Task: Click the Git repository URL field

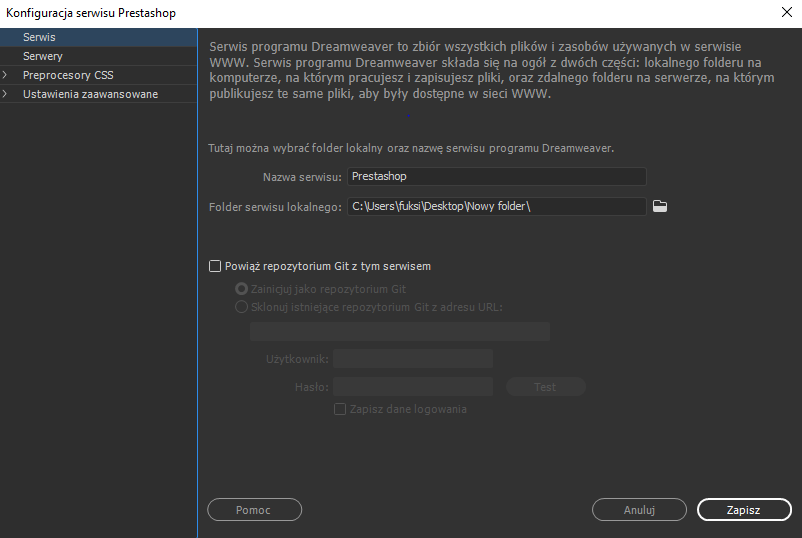Action: coord(400,331)
